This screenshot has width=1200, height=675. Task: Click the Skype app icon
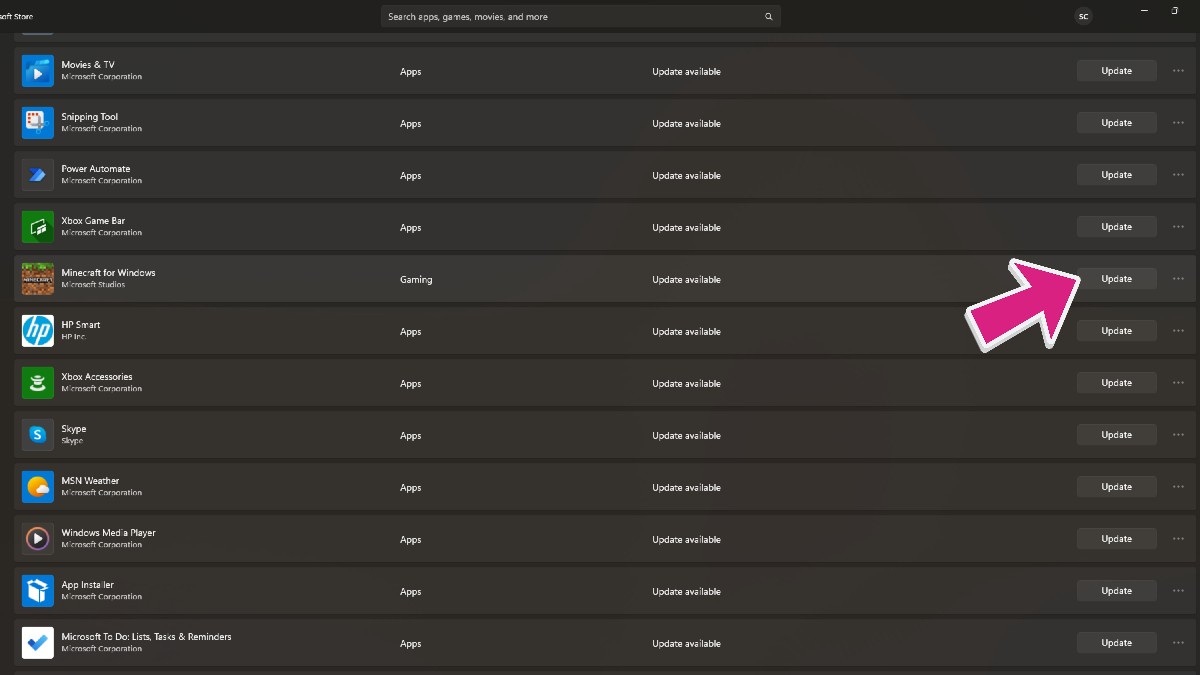[38, 435]
